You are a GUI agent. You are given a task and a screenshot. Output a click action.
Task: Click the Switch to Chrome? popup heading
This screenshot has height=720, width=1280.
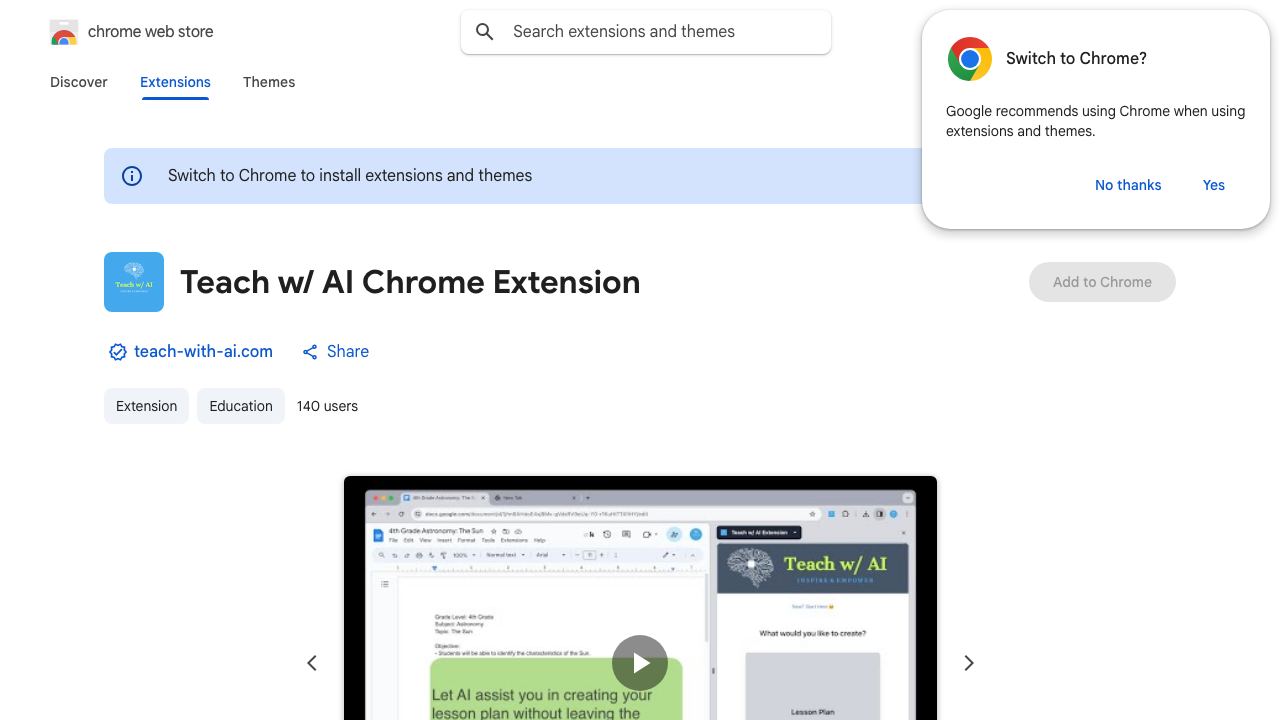[x=1076, y=59]
